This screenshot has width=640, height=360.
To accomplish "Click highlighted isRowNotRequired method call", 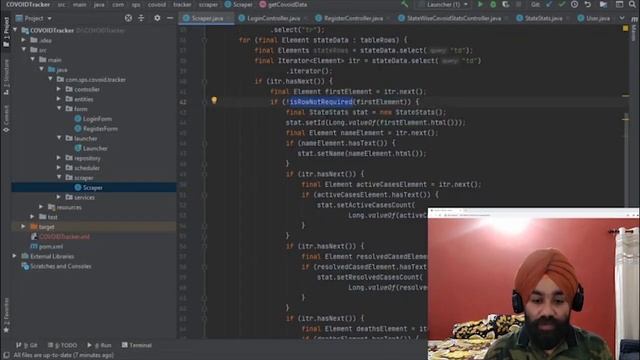I will pos(321,102).
